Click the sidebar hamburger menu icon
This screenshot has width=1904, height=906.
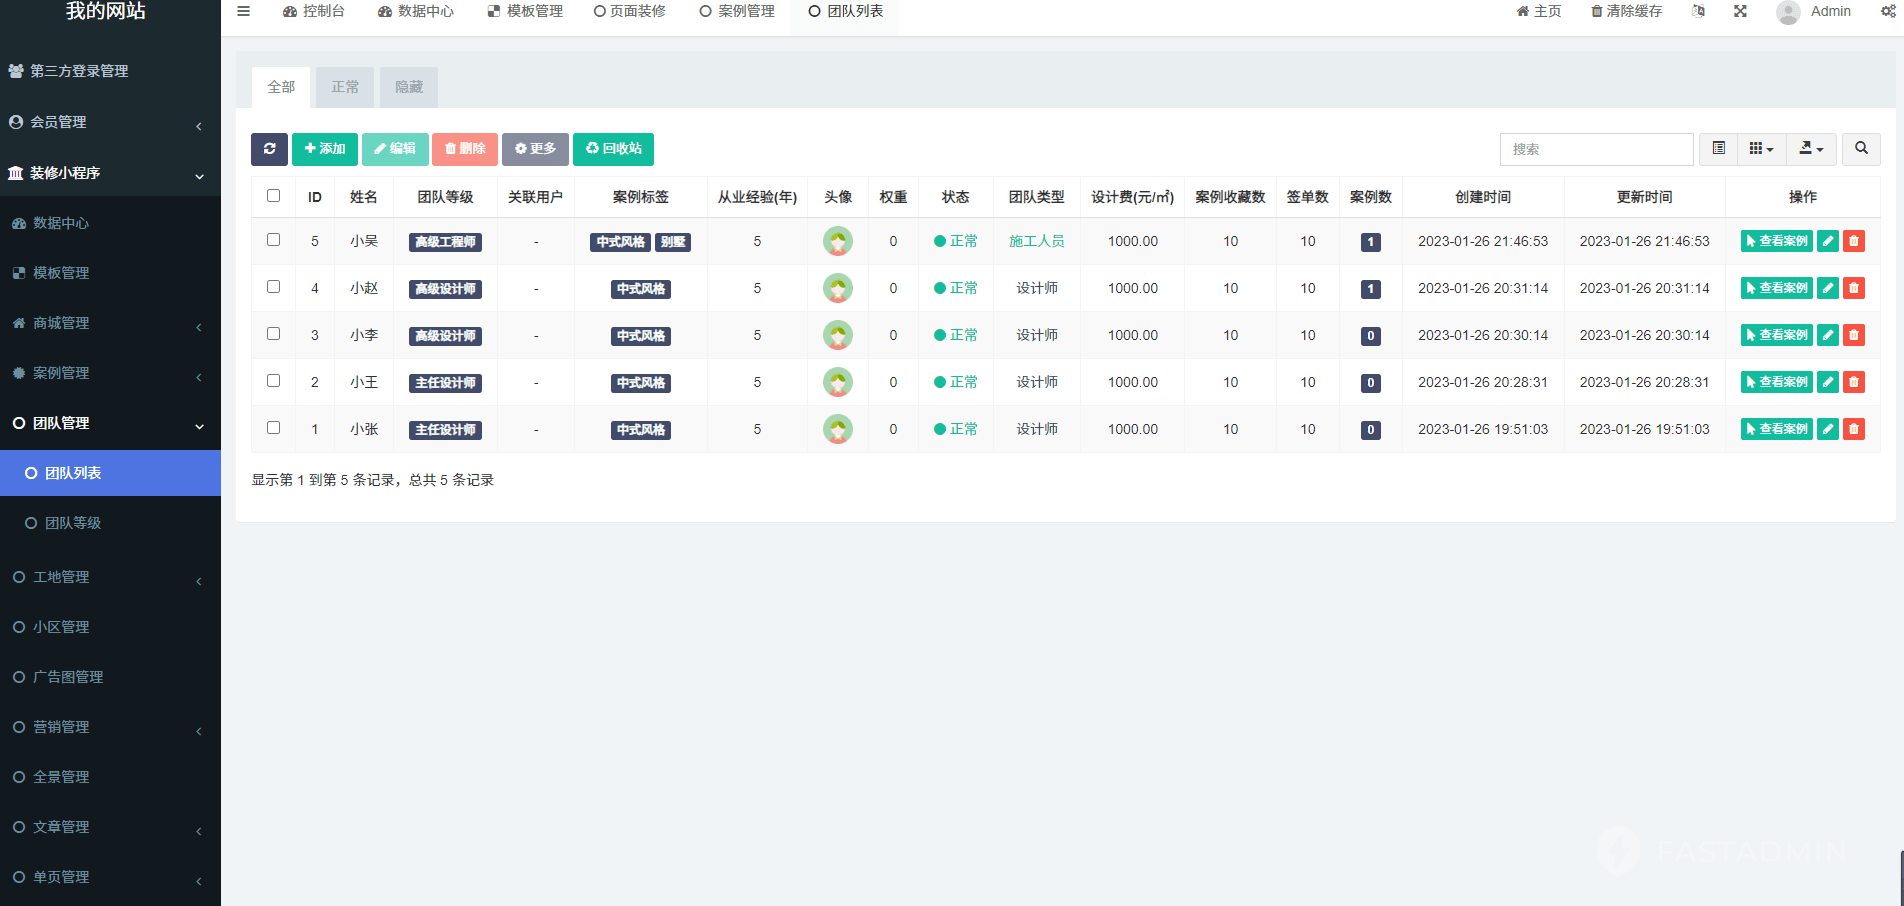[x=243, y=11]
